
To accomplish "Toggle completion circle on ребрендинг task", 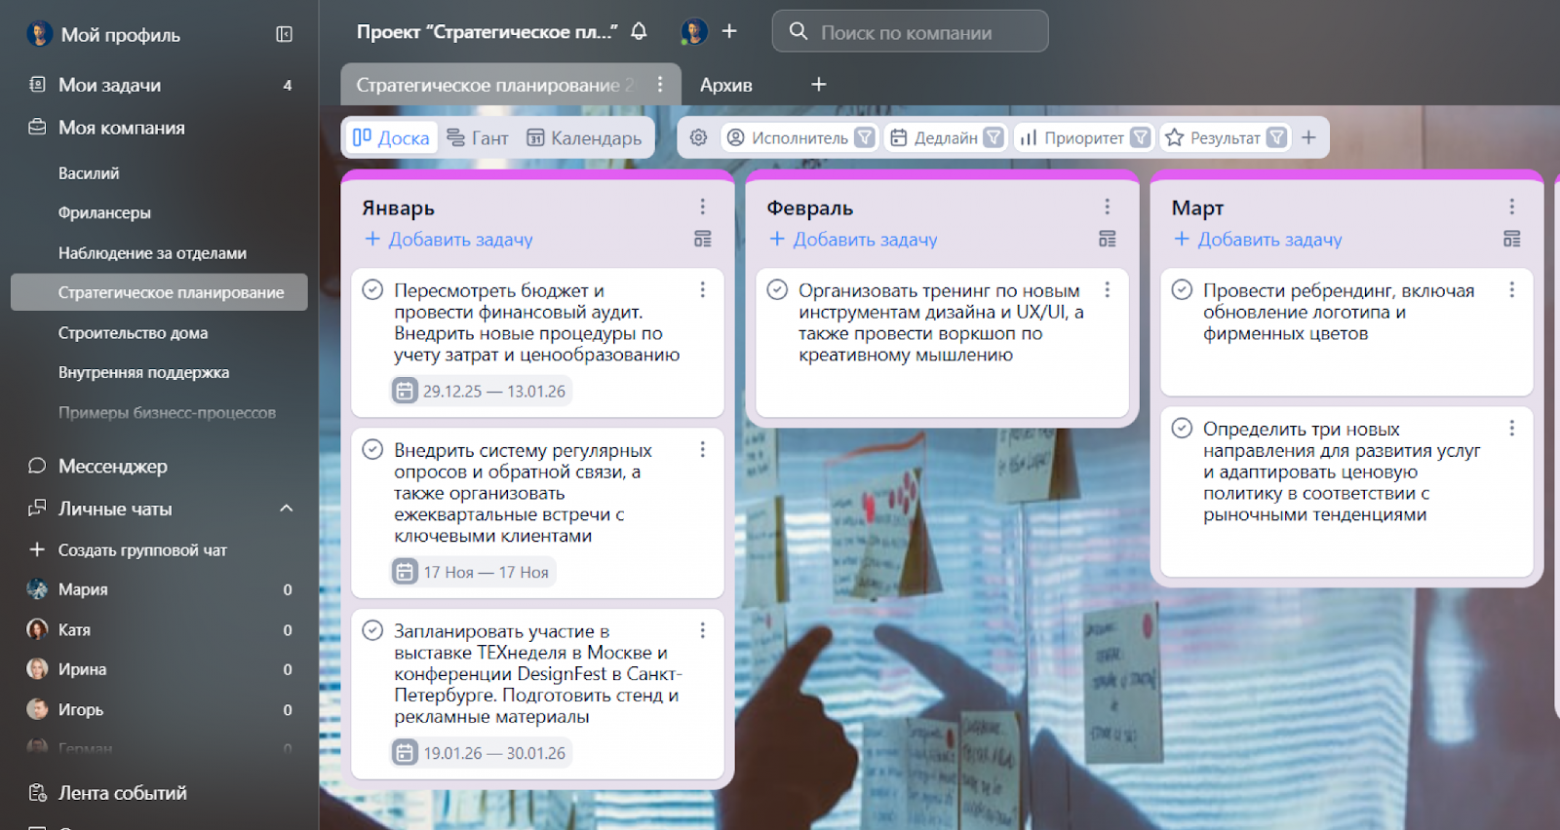I will point(1183,290).
